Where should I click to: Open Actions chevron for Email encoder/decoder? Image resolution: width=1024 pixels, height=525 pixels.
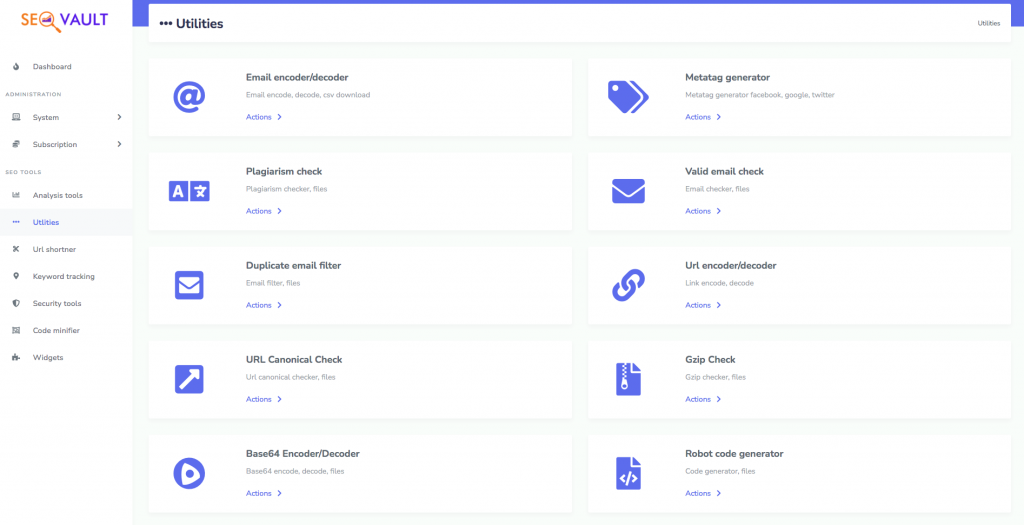(x=280, y=118)
